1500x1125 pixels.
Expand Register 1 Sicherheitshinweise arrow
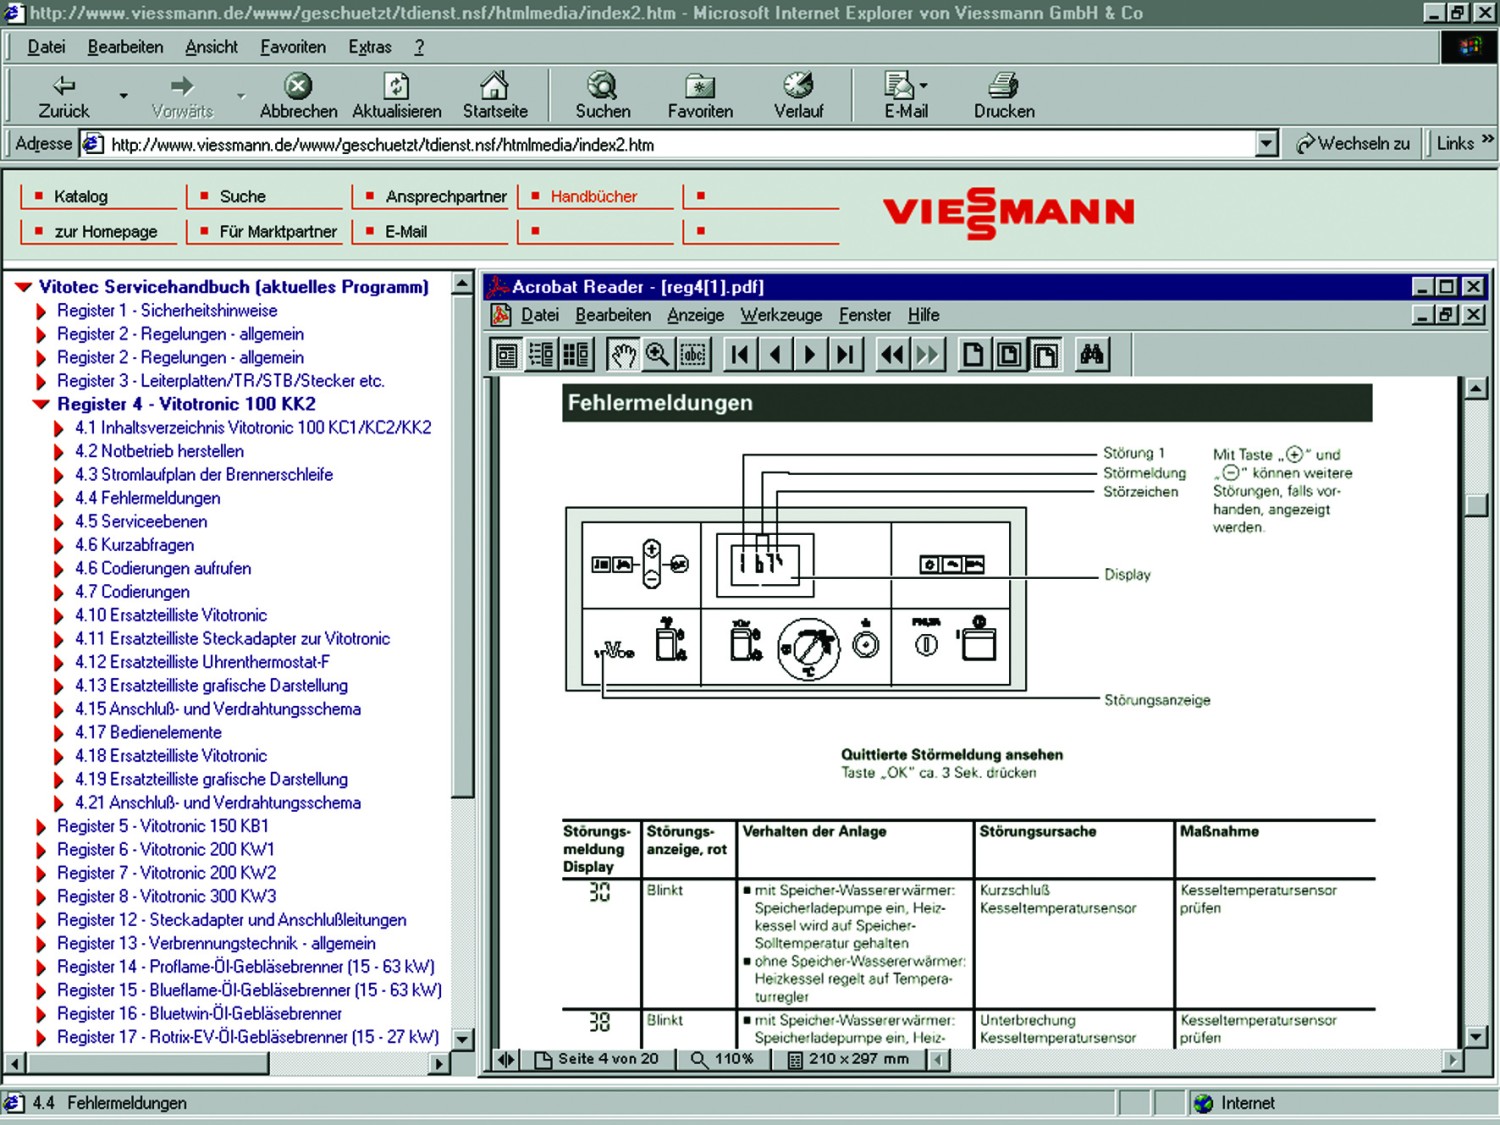41,311
